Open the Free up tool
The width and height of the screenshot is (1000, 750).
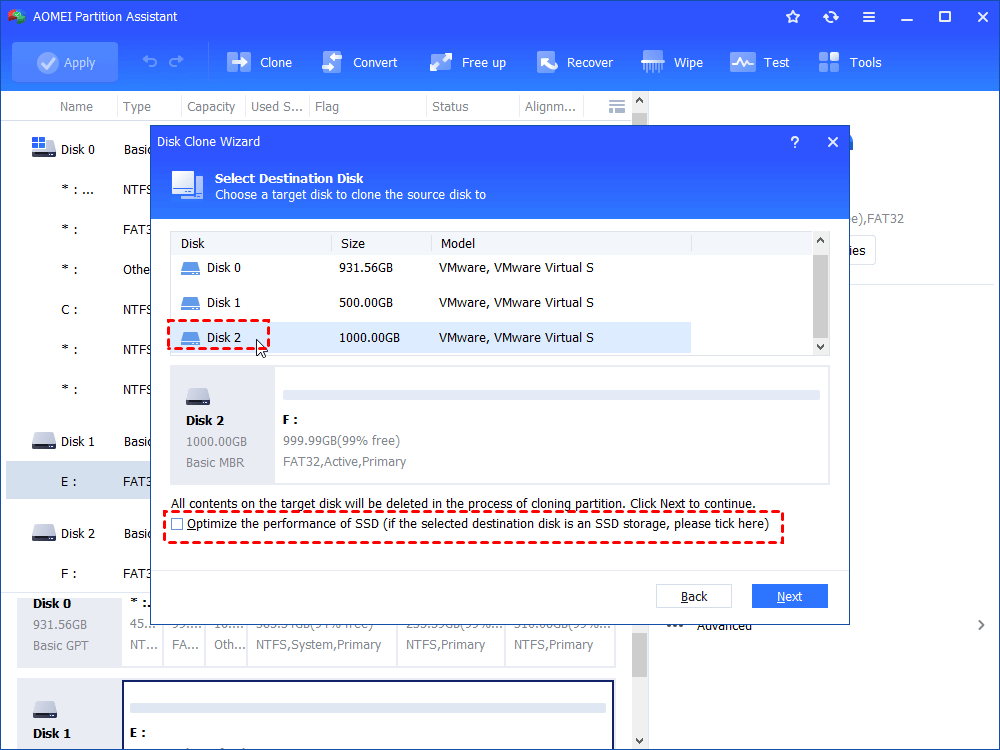coord(467,62)
